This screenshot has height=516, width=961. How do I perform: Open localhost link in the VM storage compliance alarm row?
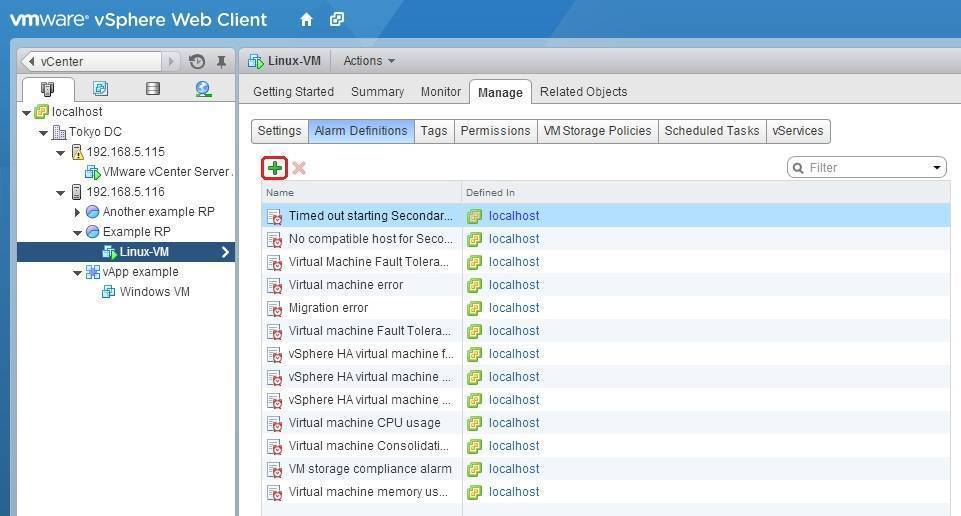tap(514, 469)
